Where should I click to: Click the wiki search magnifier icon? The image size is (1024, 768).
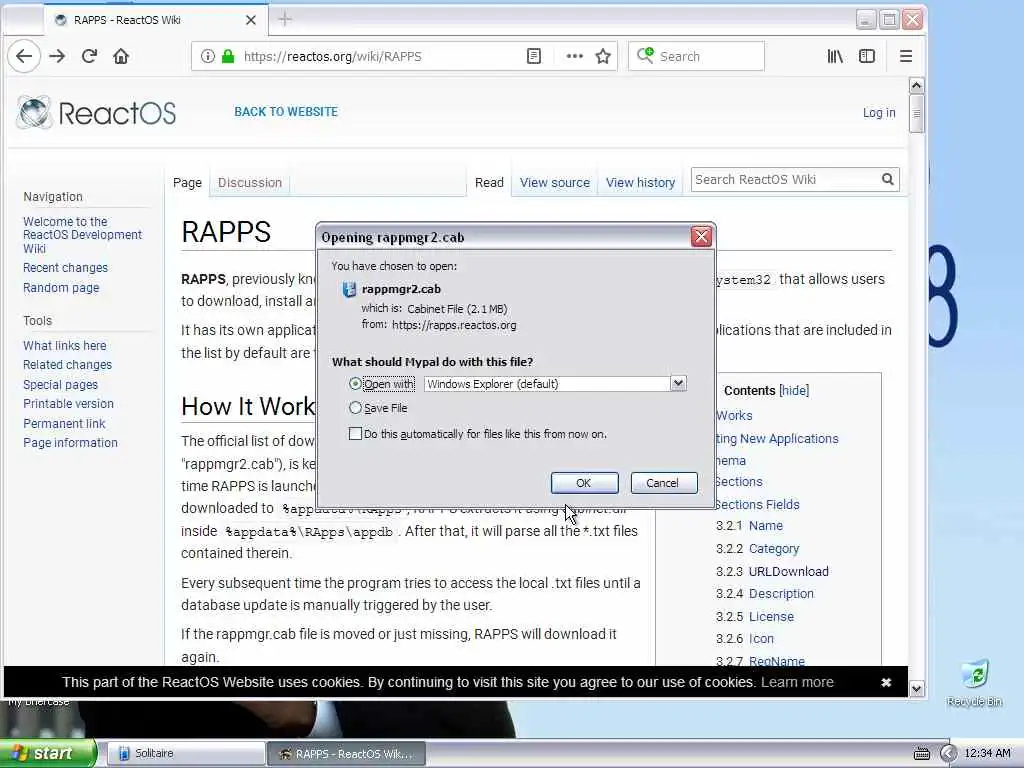[x=888, y=180]
